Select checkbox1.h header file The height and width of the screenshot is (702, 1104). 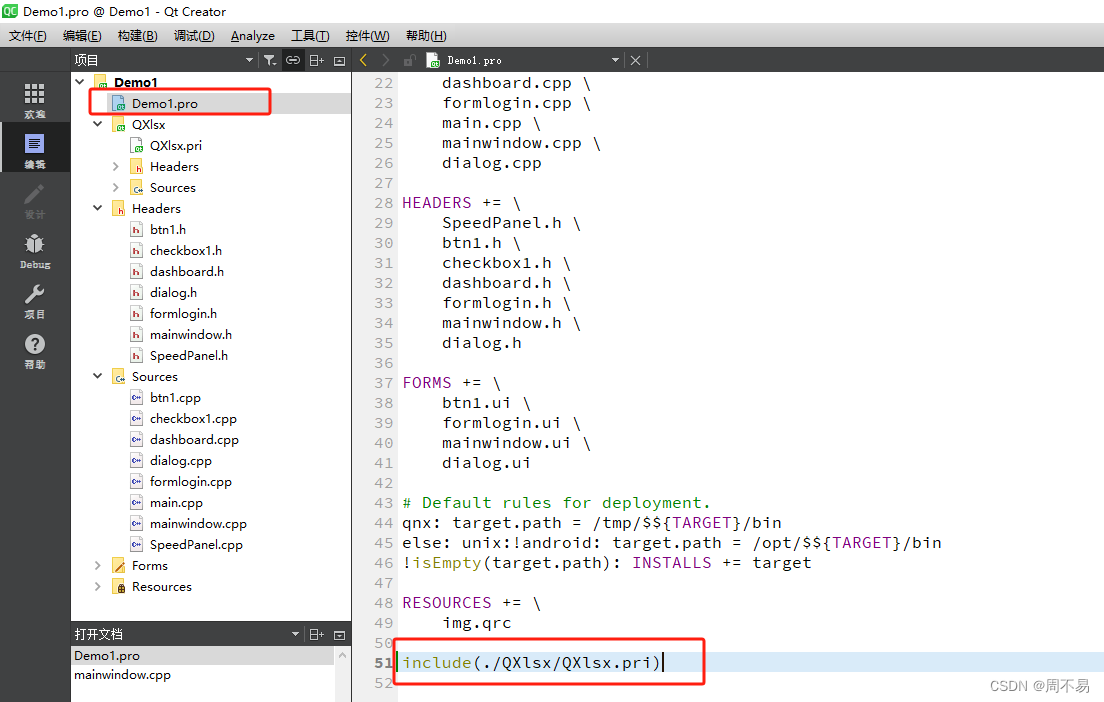pos(185,251)
